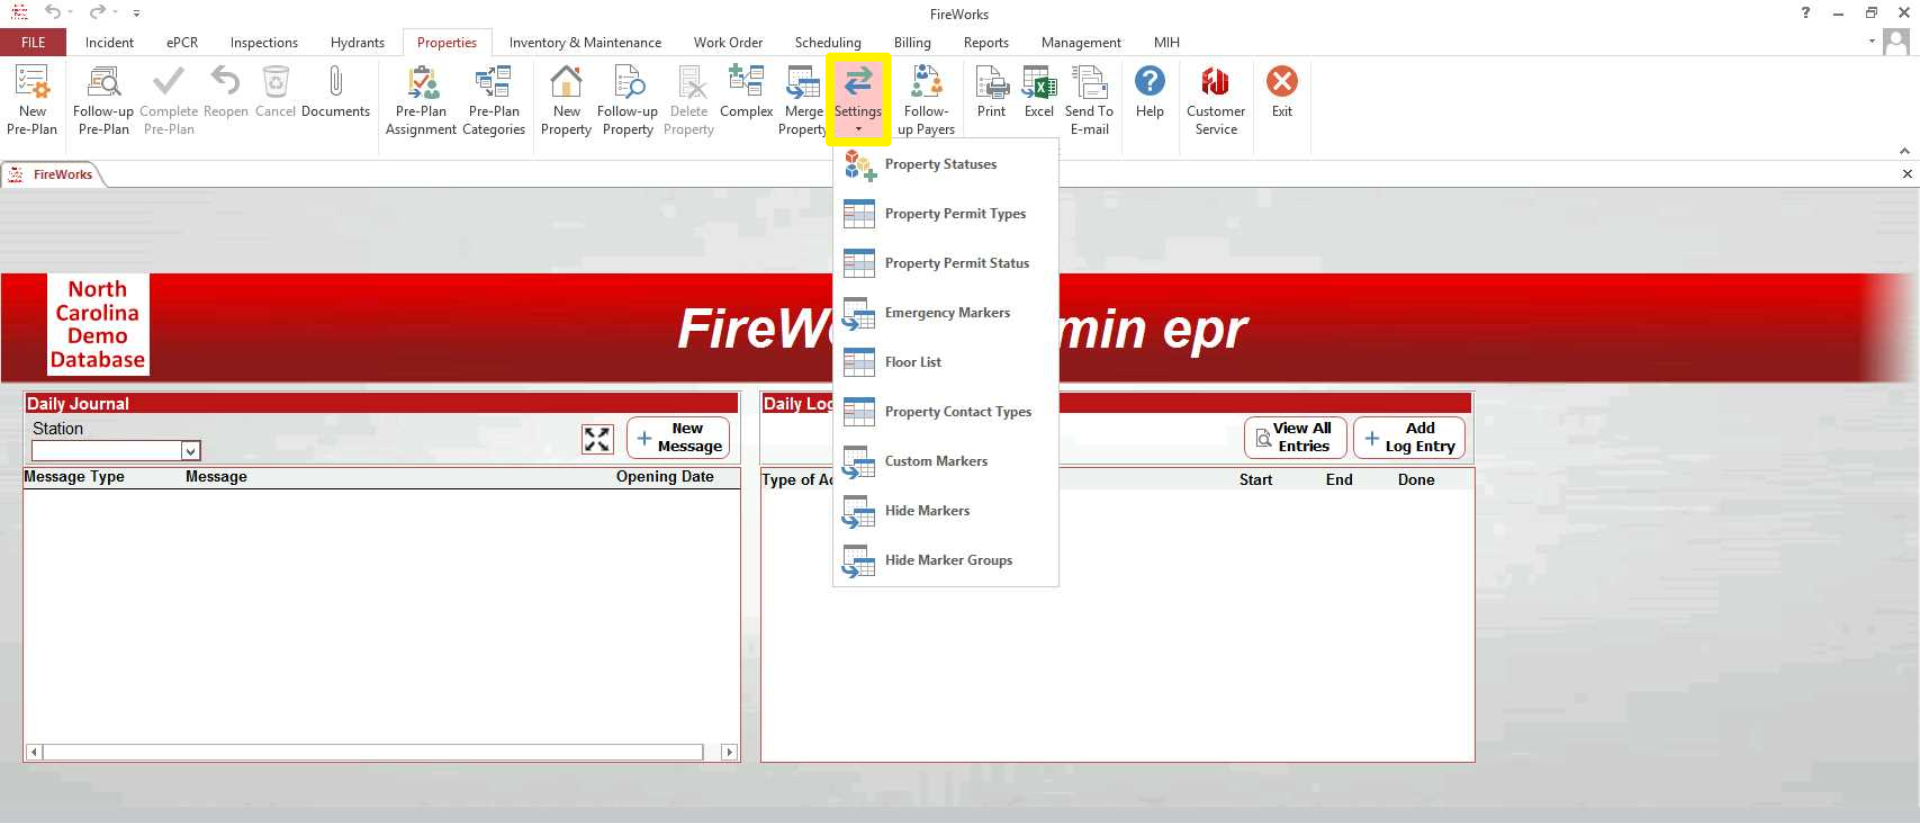Switch to the Billing tab

coord(912,42)
